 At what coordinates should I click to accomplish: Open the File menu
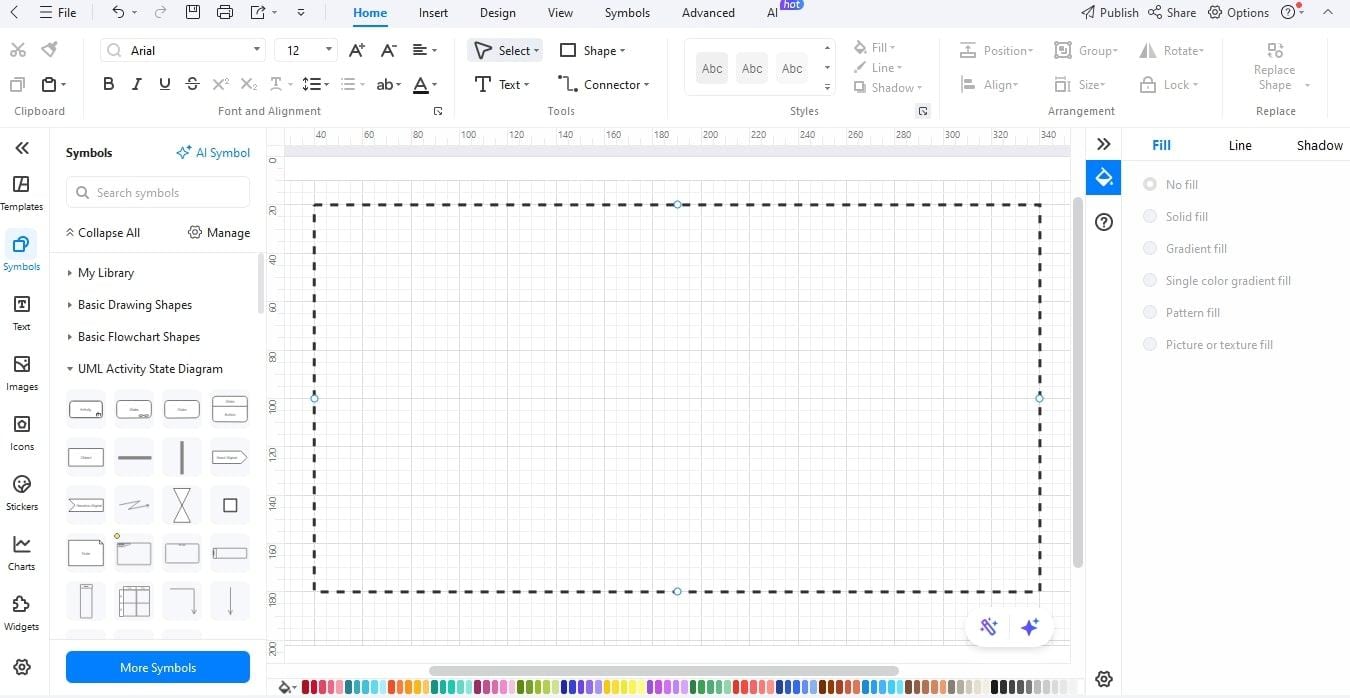[x=57, y=13]
